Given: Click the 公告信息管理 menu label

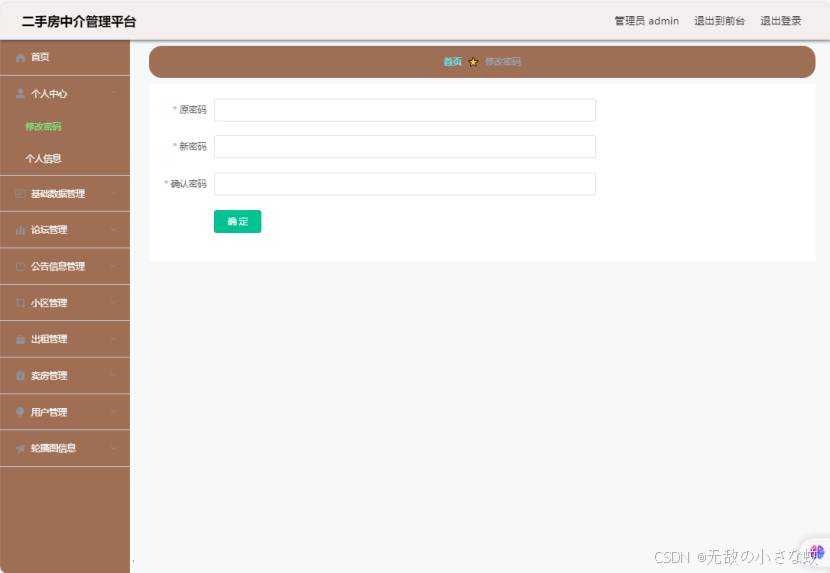Looking at the screenshot, I should point(58,266).
